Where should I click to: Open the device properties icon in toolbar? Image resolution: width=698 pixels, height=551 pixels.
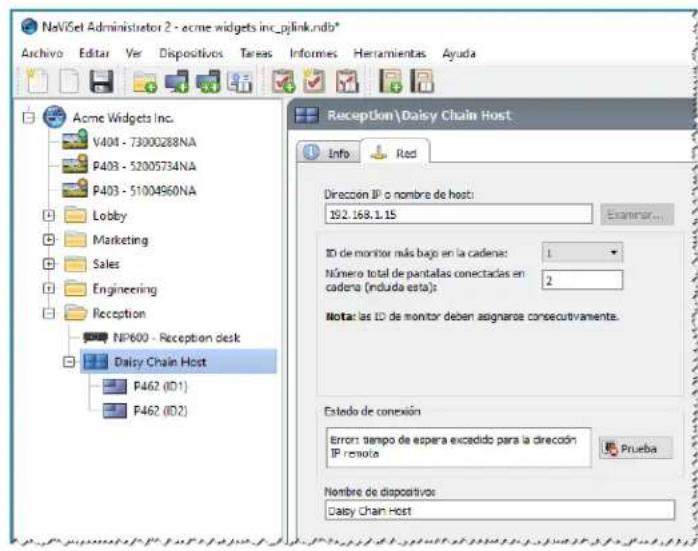[239, 82]
